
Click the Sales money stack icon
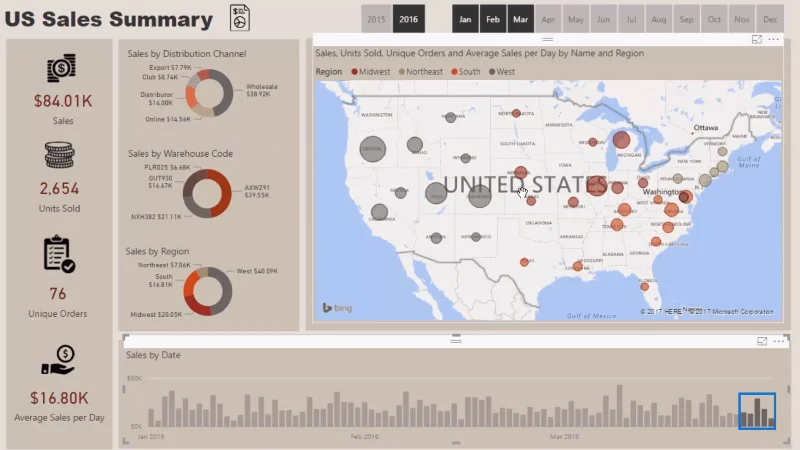pos(61,68)
